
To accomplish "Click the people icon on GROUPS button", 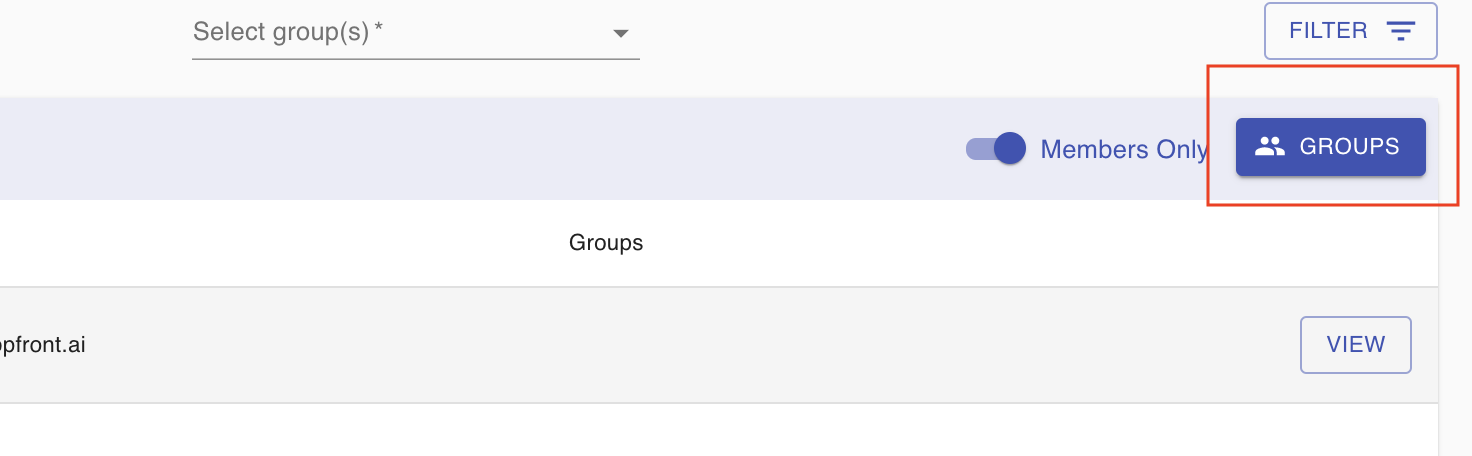I will 1270,147.
